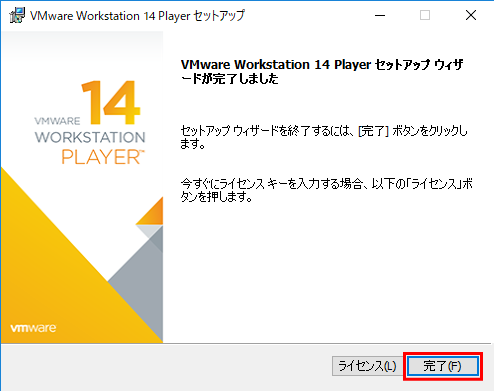Click the small VMWARE text beside the 14
494x391 pixels.
click(57, 121)
